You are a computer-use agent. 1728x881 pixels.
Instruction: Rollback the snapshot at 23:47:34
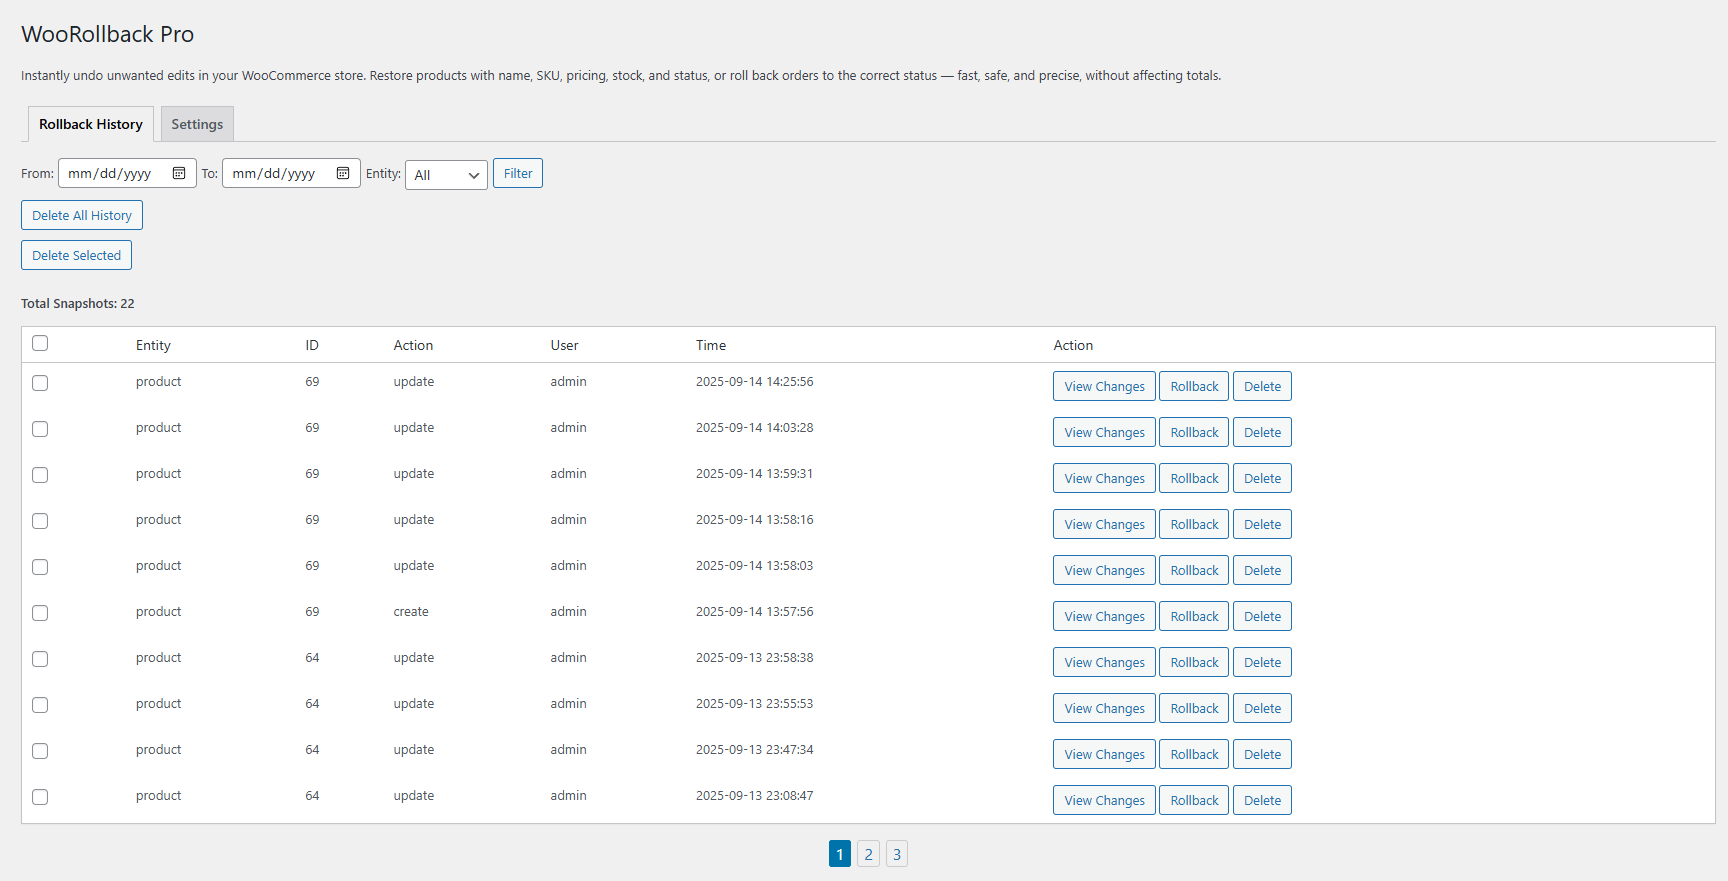(1194, 754)
